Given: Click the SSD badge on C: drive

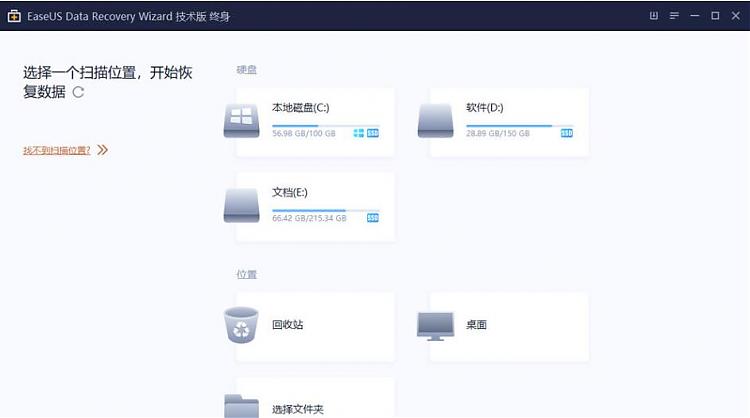Looking at the screenshot, I should 373,133.
